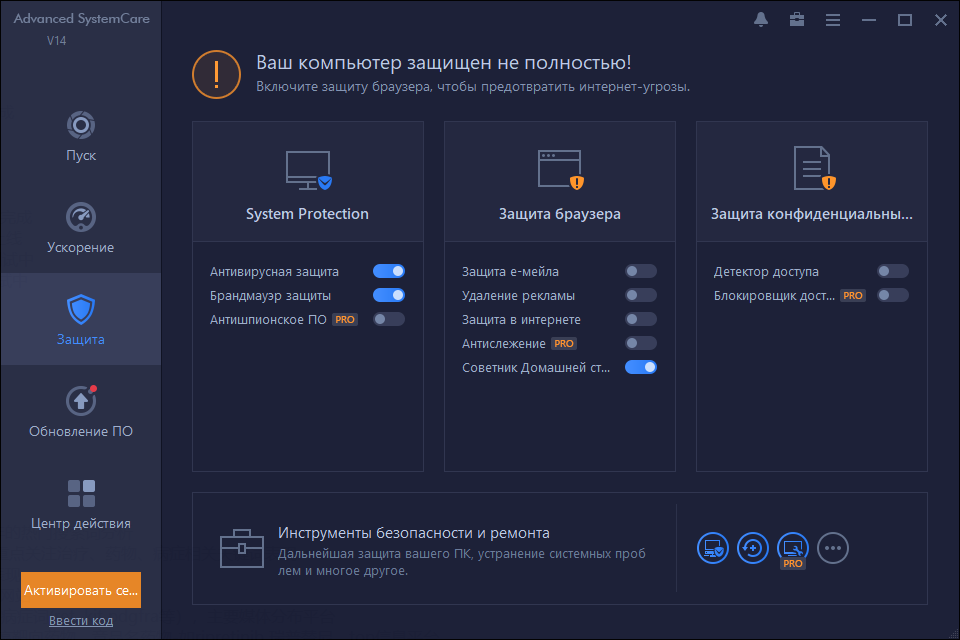Click the Антивирусная защита label
The height and width of the screenshot is (640, 960).
coord(274,271)
